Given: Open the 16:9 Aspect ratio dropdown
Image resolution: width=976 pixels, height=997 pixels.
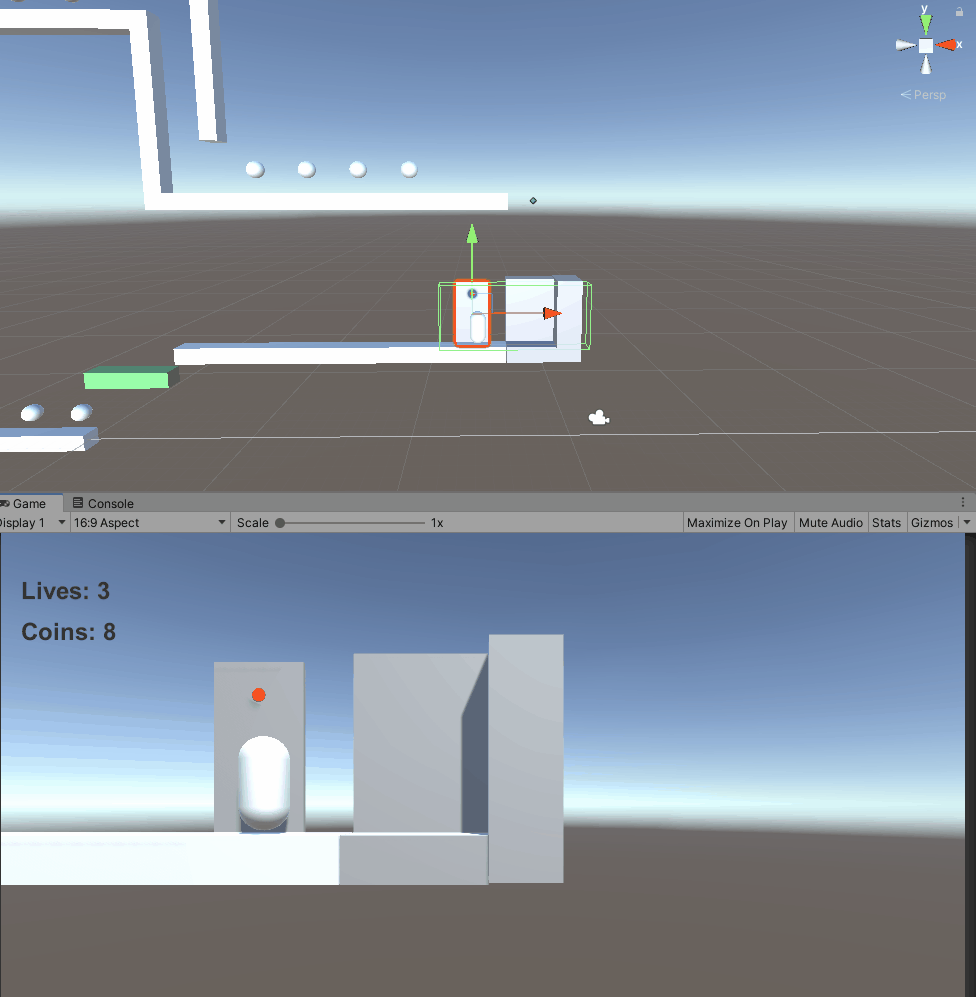Looking at the screenshot, I should click(x=148, y=522).
